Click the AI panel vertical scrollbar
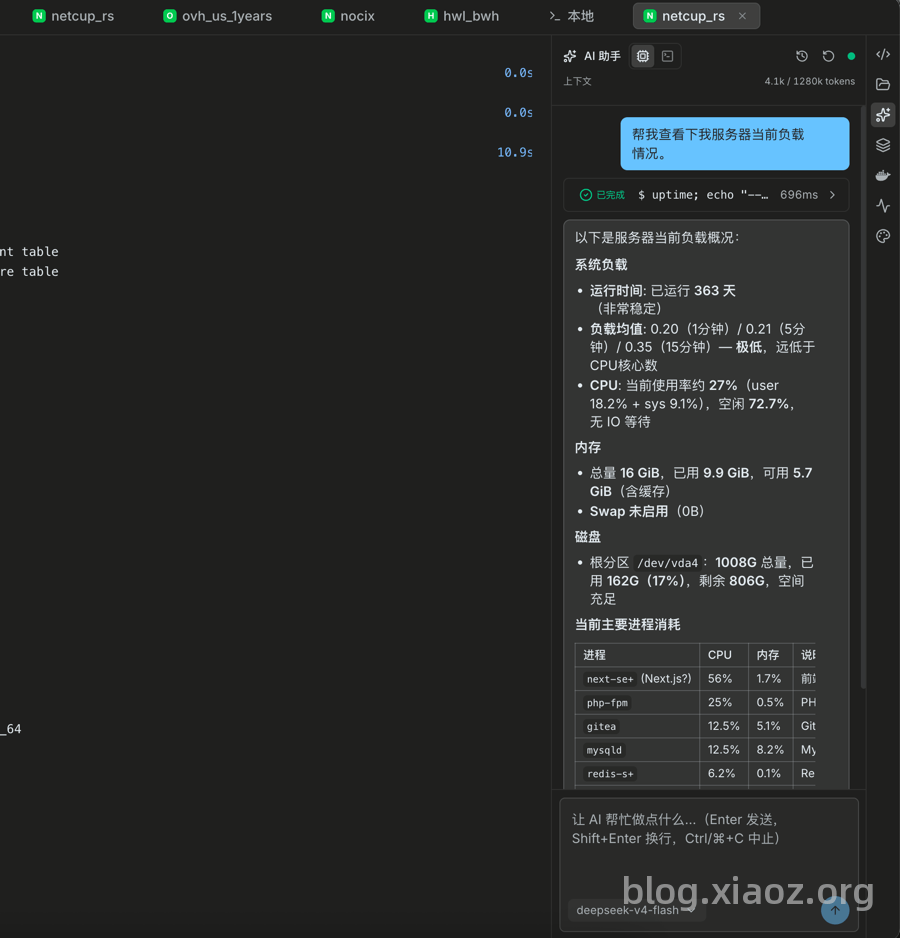900x938 pixels. (x=863, y=398)
